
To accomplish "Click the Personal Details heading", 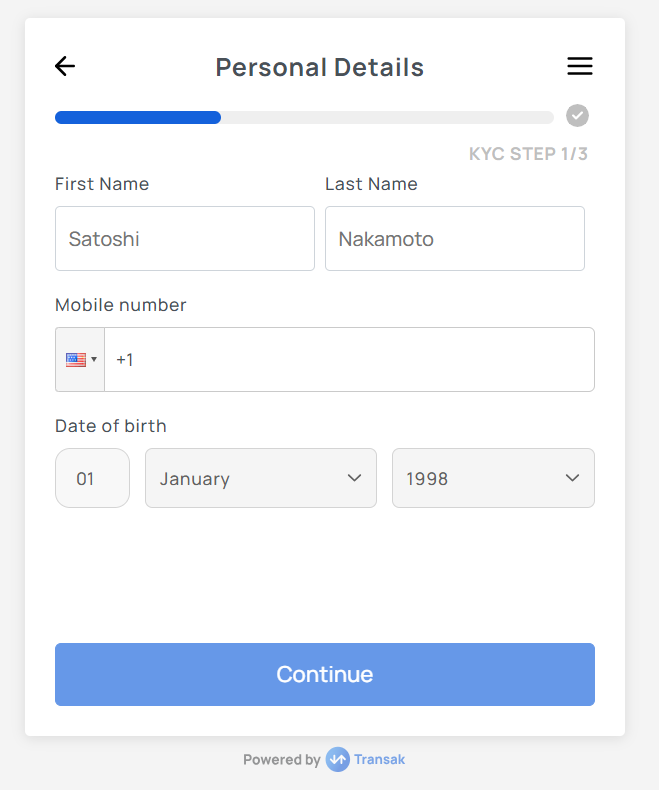I will [x=320, y=68].
